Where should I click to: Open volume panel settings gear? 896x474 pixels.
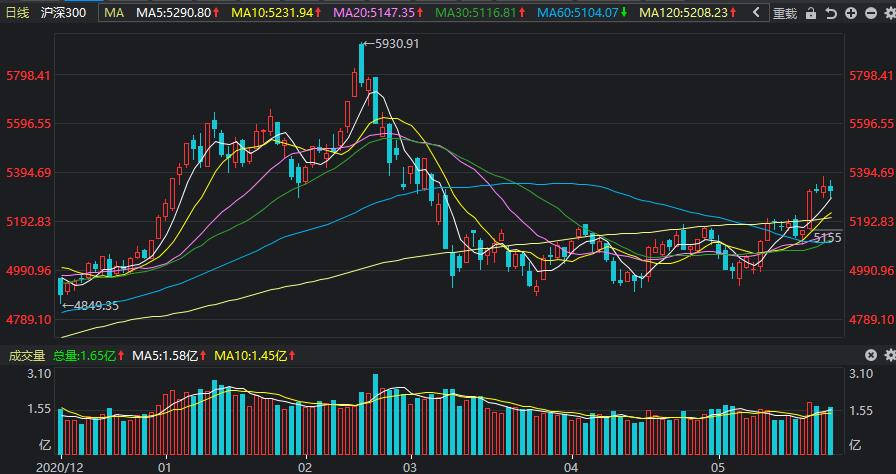pos(890,355)
